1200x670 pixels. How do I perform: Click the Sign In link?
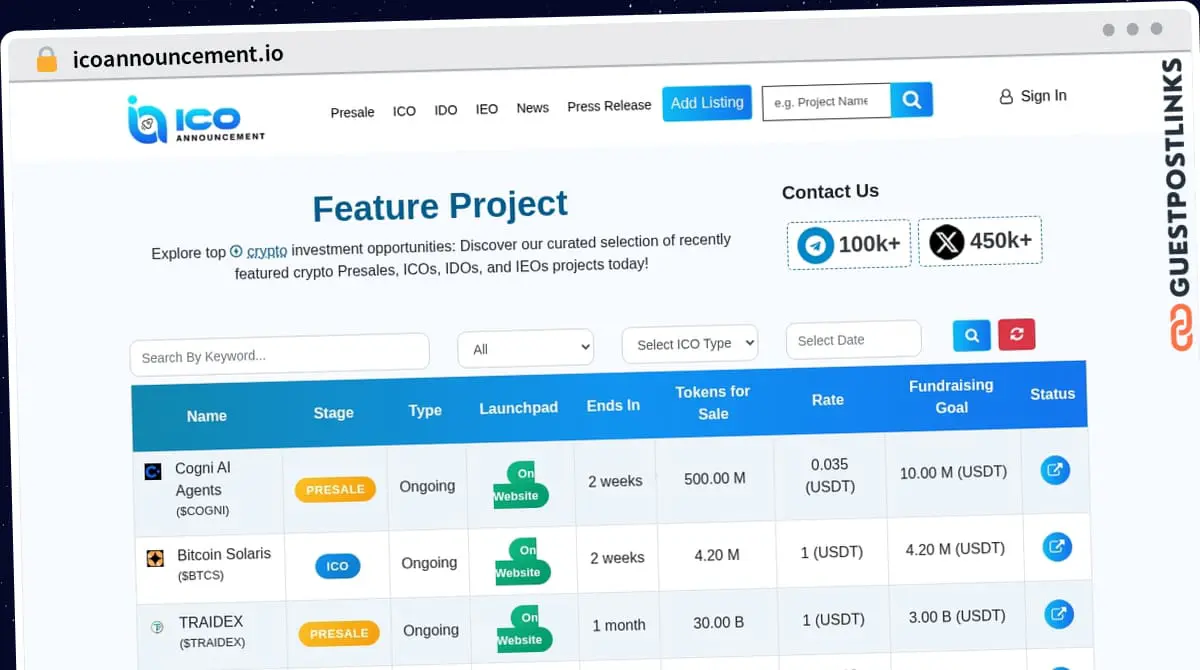click(1043, 96)
